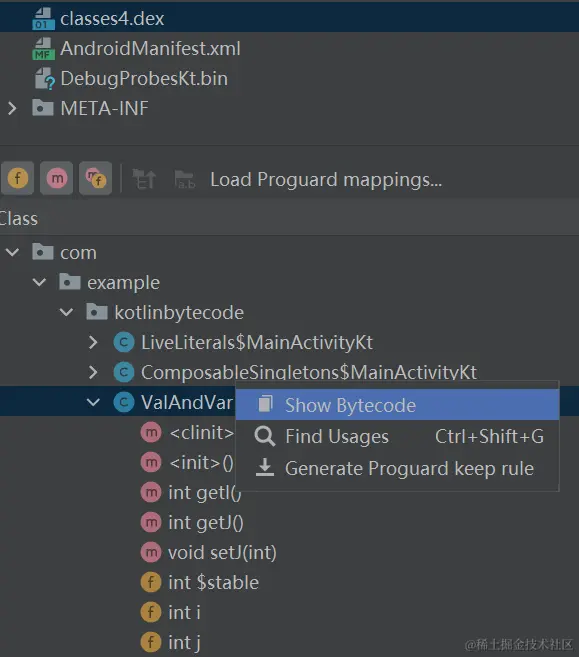This screenshot has width=579, height=657.
Task: Select the classes4.dex file icon
Action: (43, 19)
